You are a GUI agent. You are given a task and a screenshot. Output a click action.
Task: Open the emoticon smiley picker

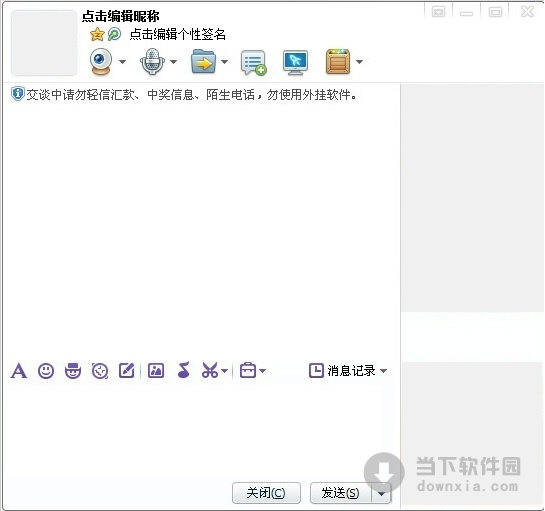(x=46, y=371)
